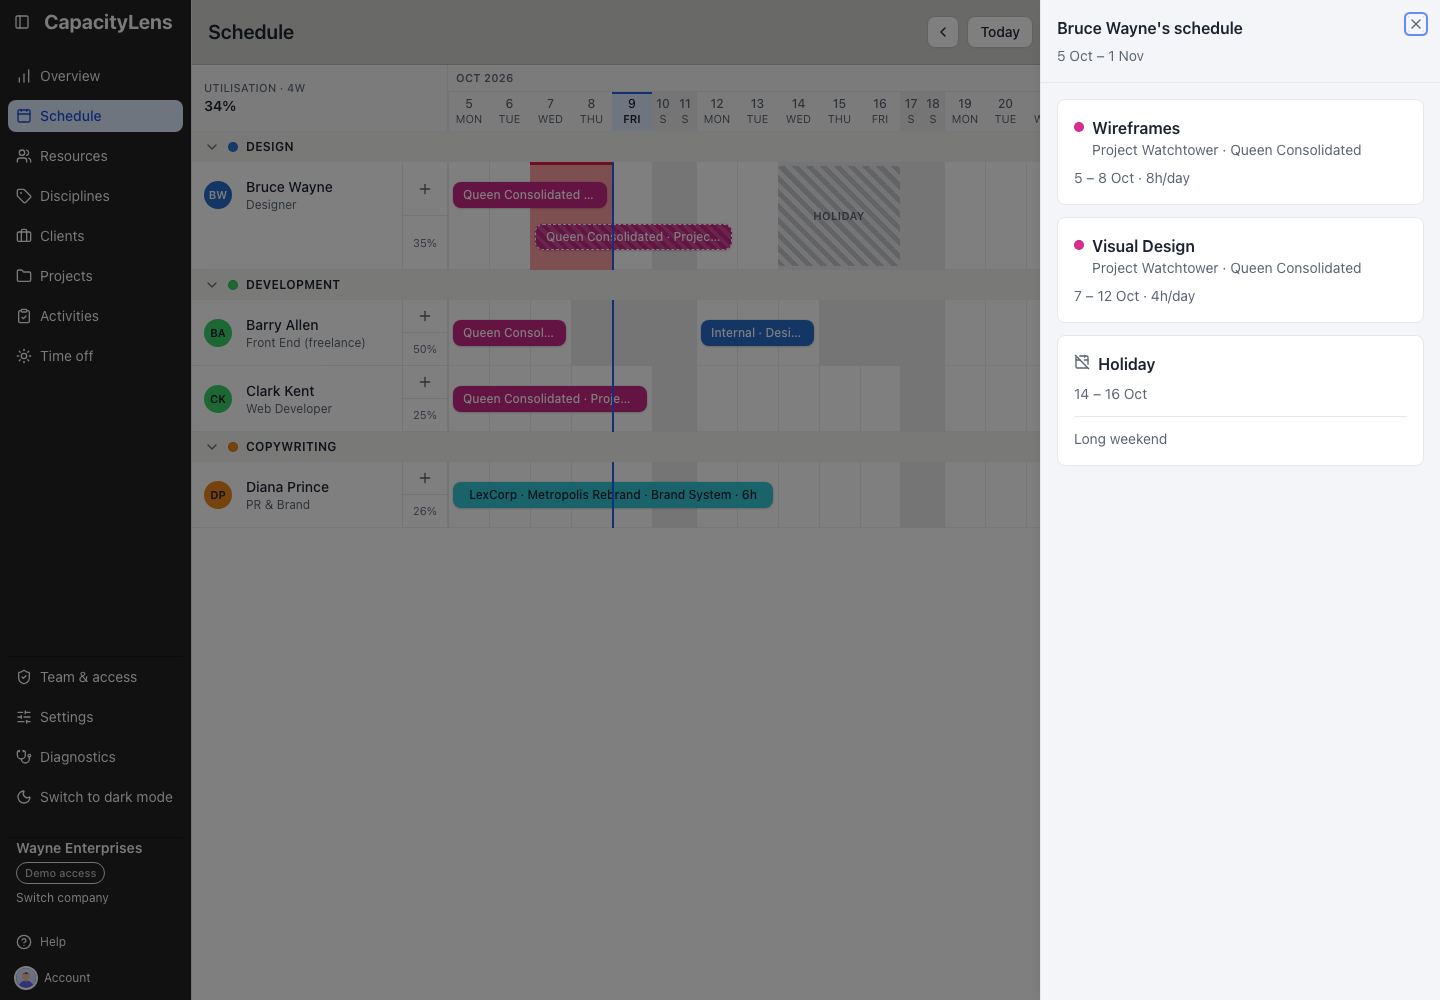Click the Clients briefcase icon
1440x1000 pixels.
coord(24,236)
